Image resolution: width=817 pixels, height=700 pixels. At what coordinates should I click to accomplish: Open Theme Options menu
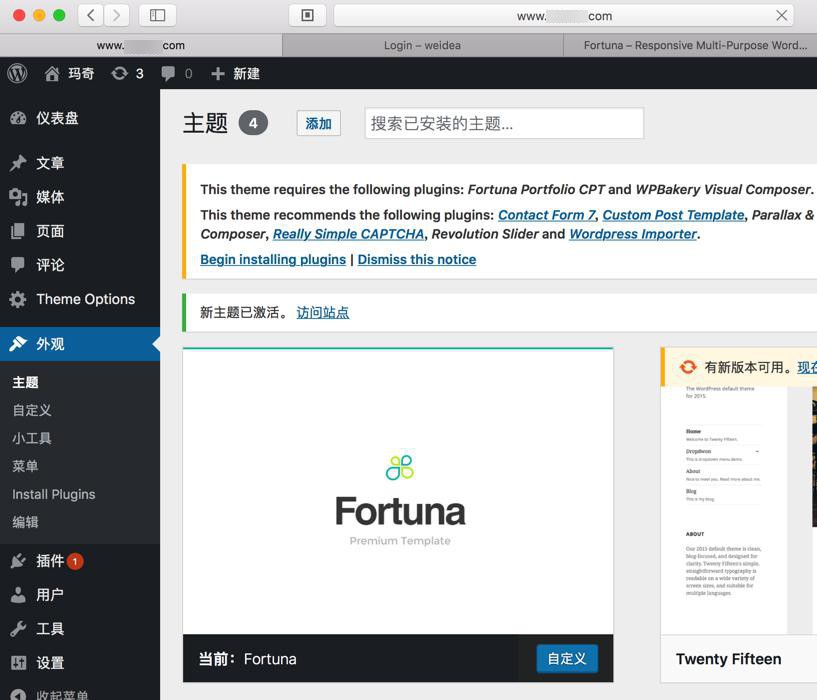[x=80, y=299]
